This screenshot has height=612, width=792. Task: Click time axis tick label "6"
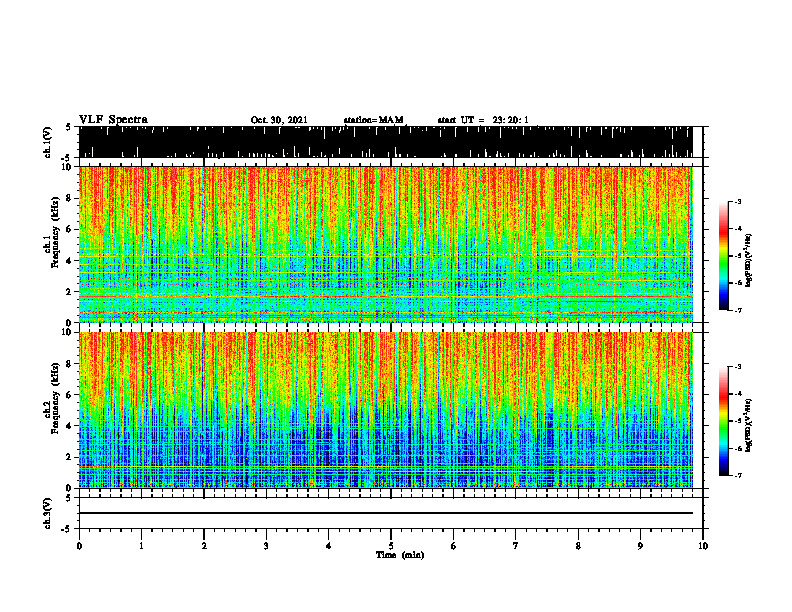point(454,546)
